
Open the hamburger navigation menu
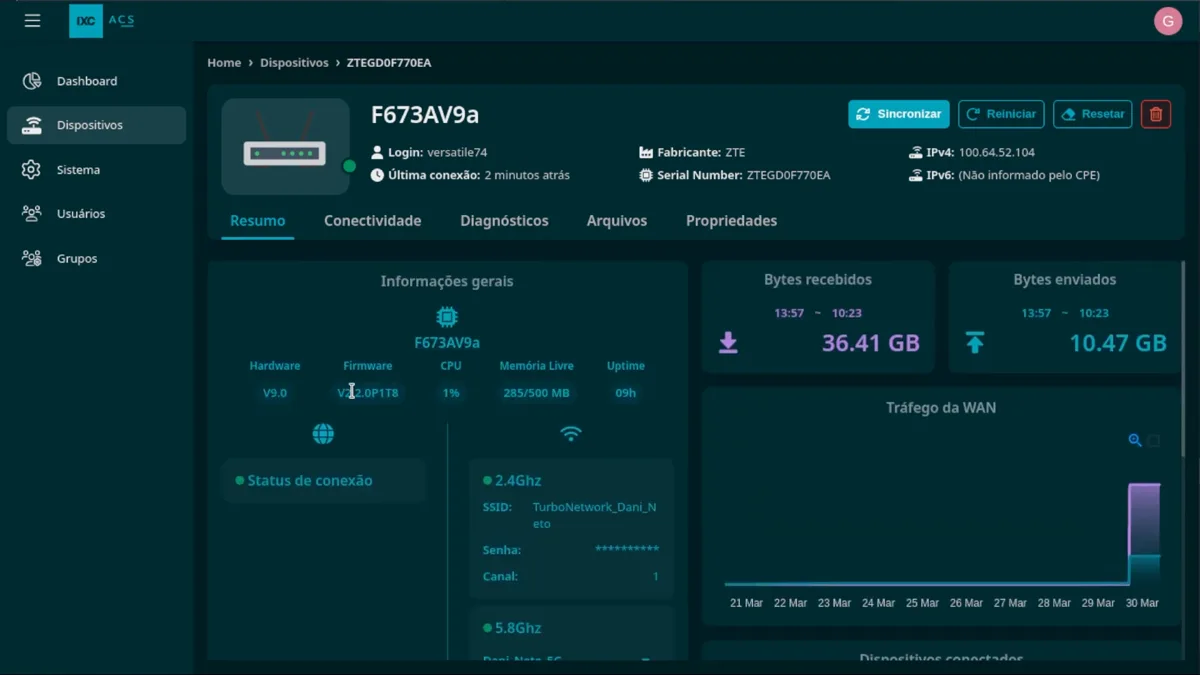(x=32, y=20)
